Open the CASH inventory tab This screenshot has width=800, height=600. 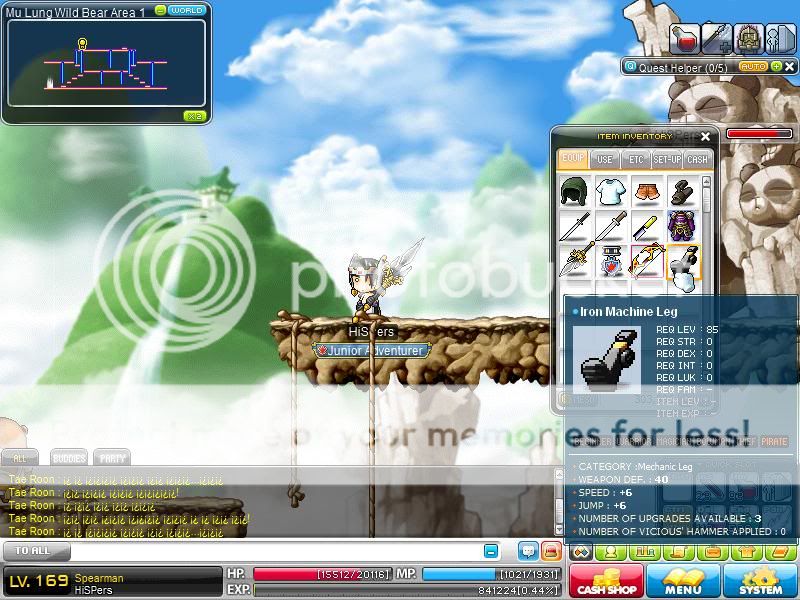click(697, 159)
